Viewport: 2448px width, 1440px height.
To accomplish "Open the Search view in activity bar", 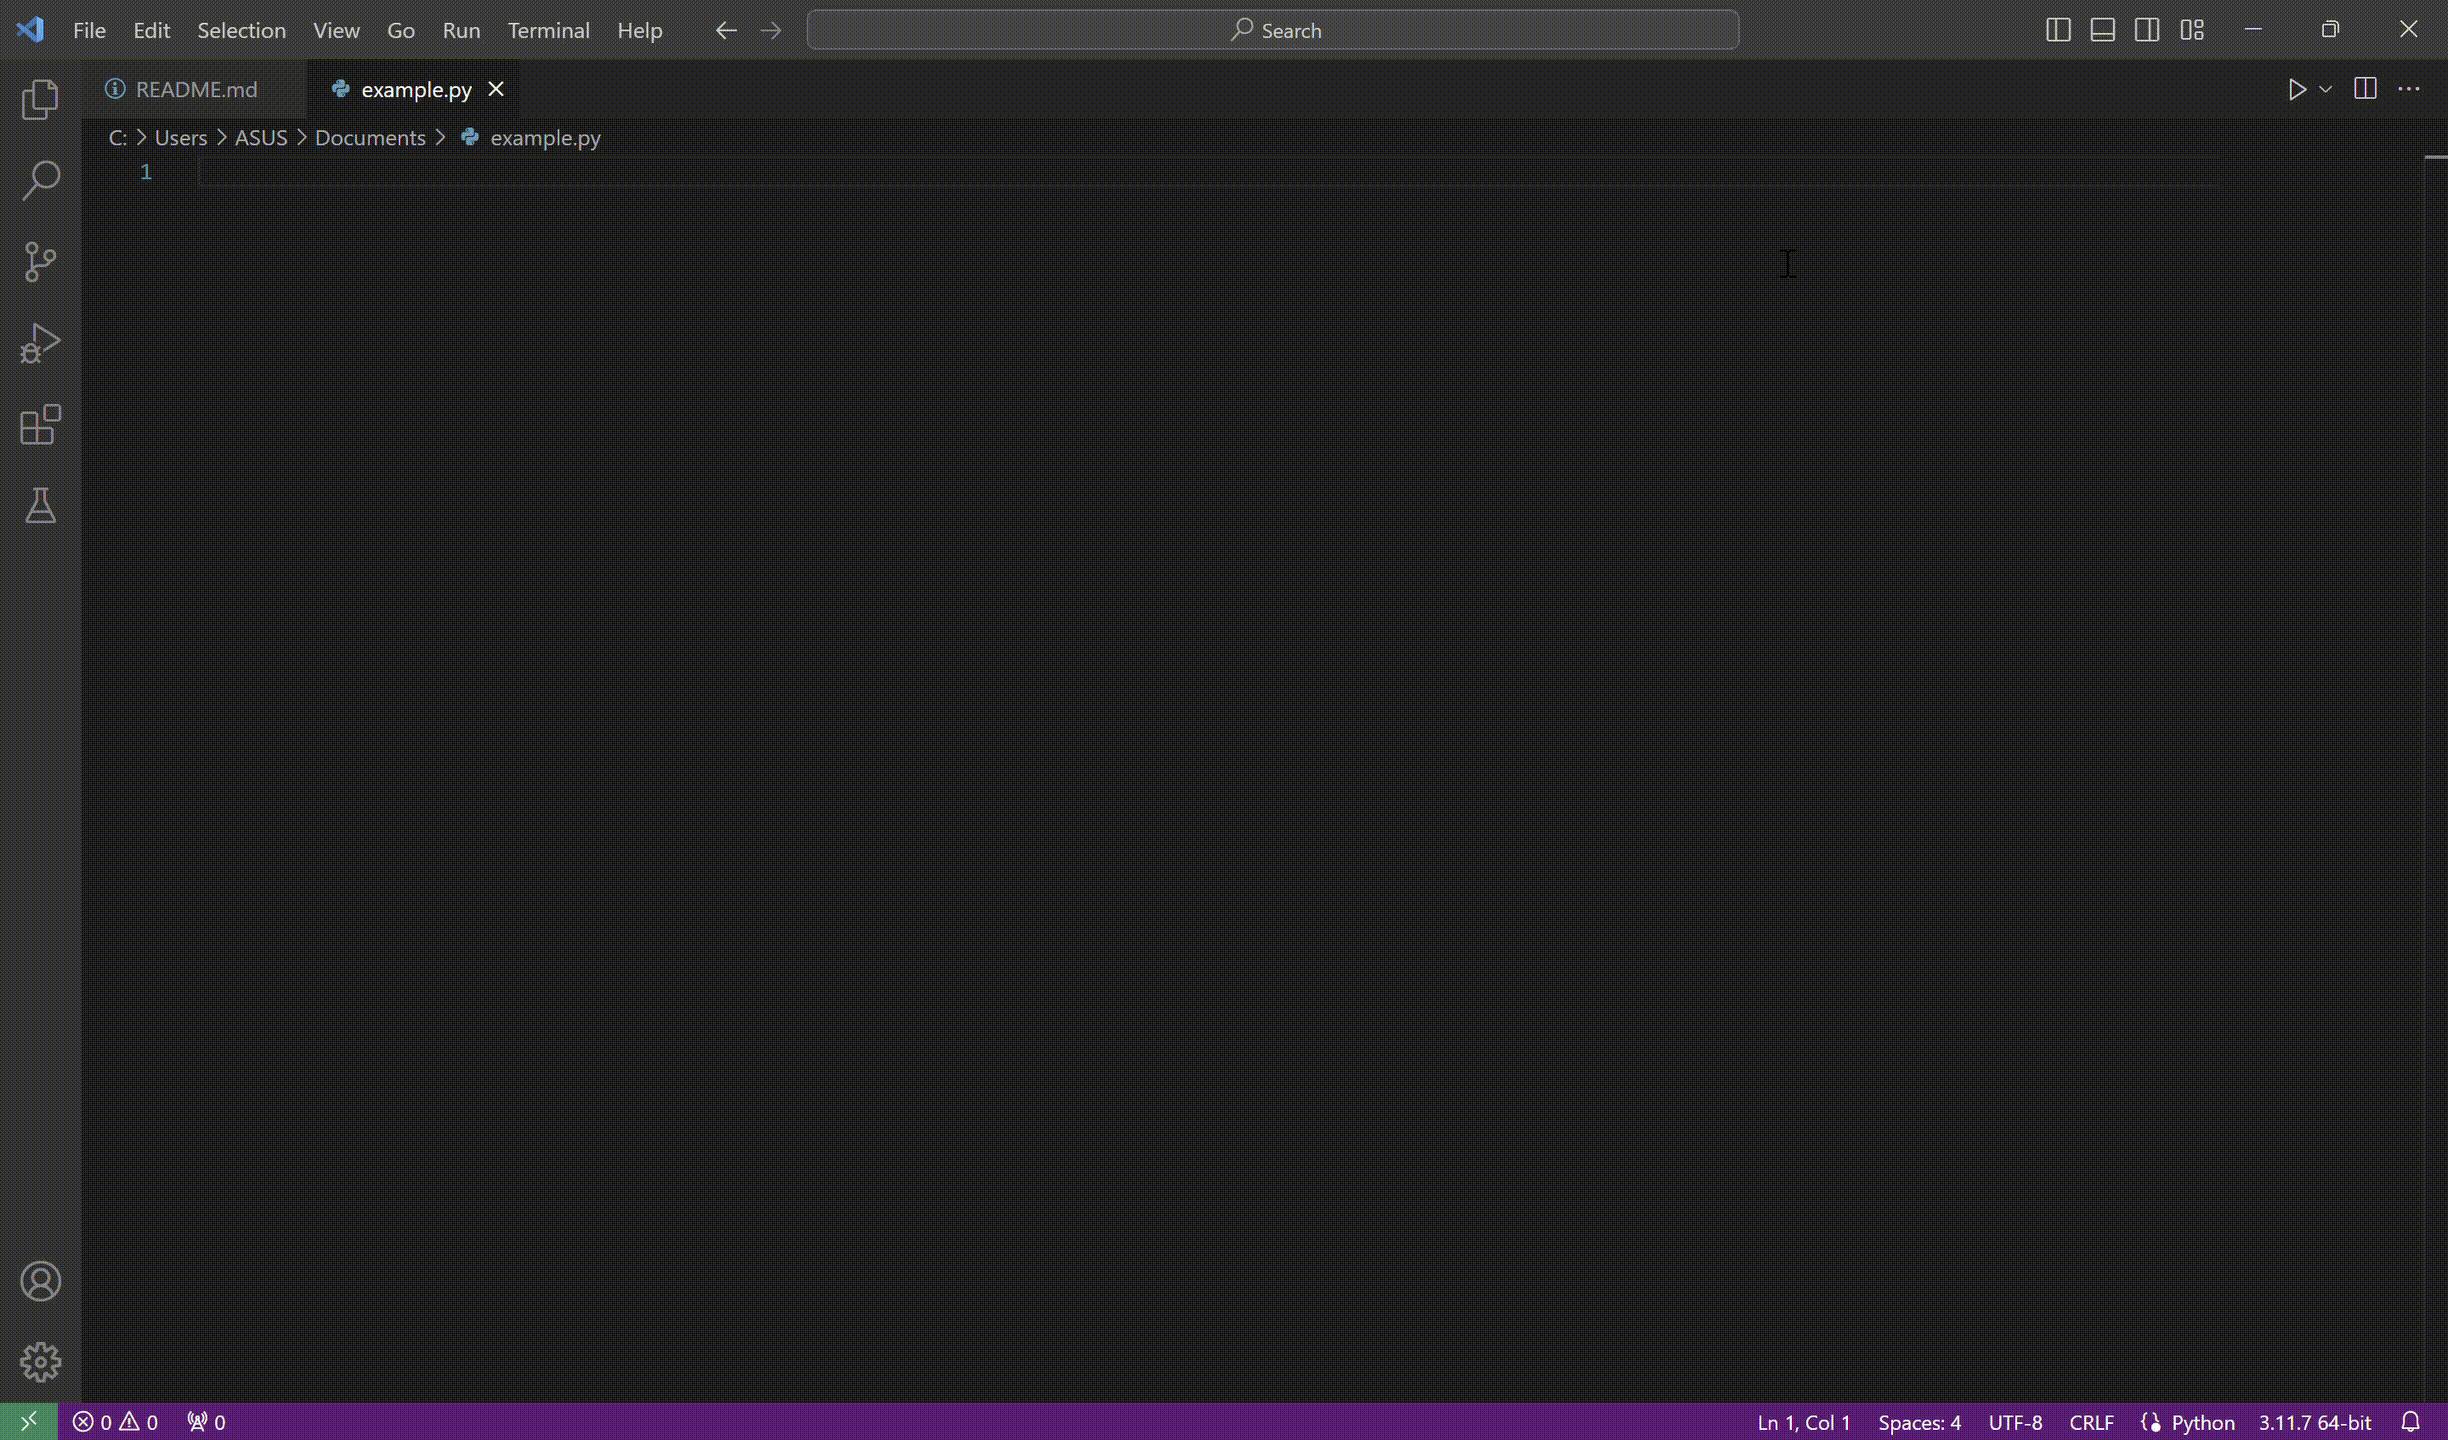I will point(40,181).
